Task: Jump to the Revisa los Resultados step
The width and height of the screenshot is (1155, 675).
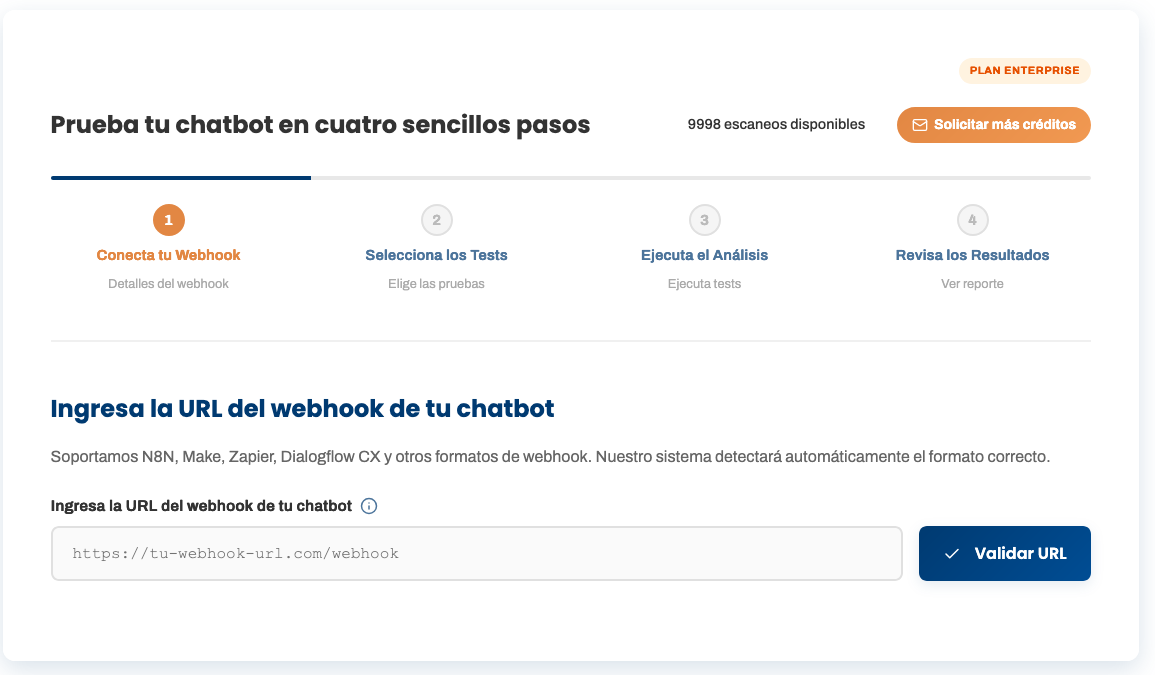Action: (972, 255)
